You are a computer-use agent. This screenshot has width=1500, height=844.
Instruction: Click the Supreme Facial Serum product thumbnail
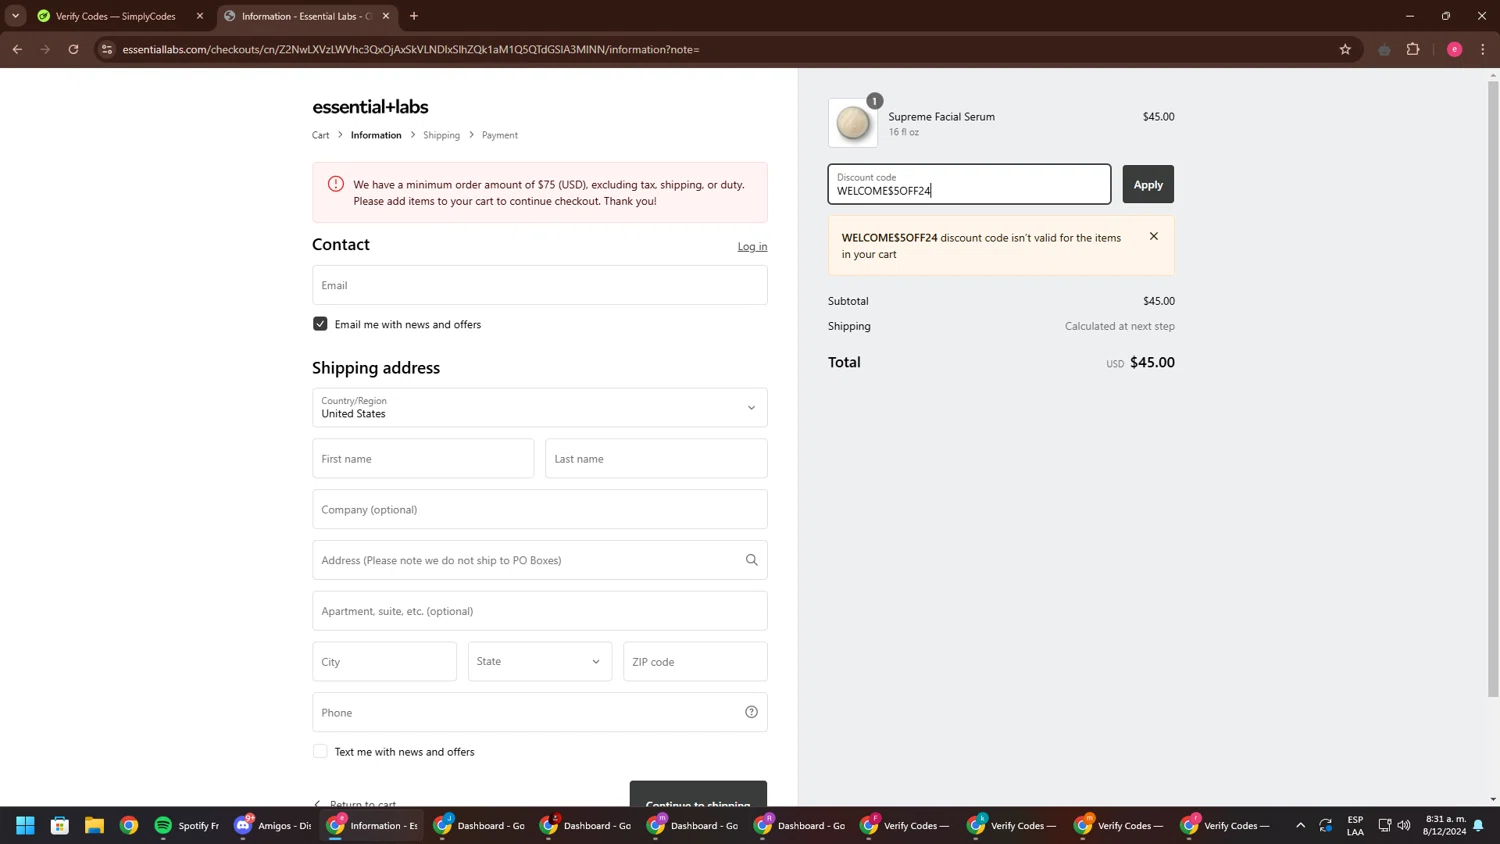tap(853, 123)
